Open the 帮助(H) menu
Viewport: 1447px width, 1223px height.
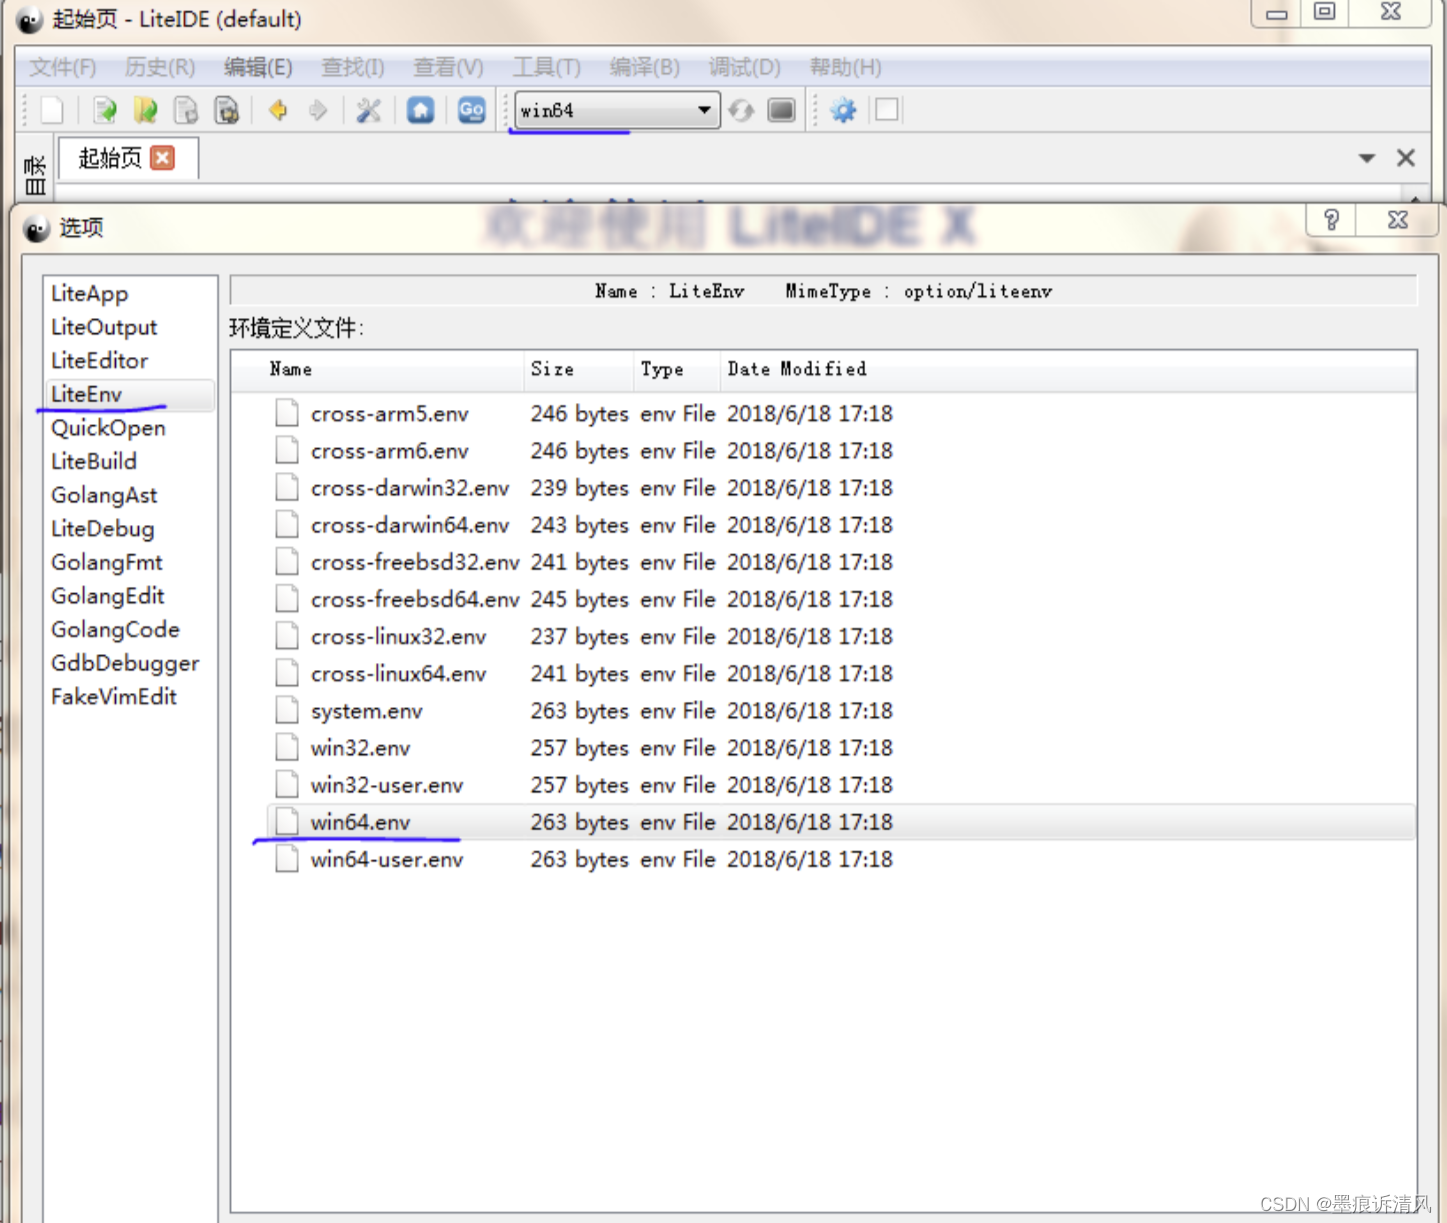click(x=846, y=67)
